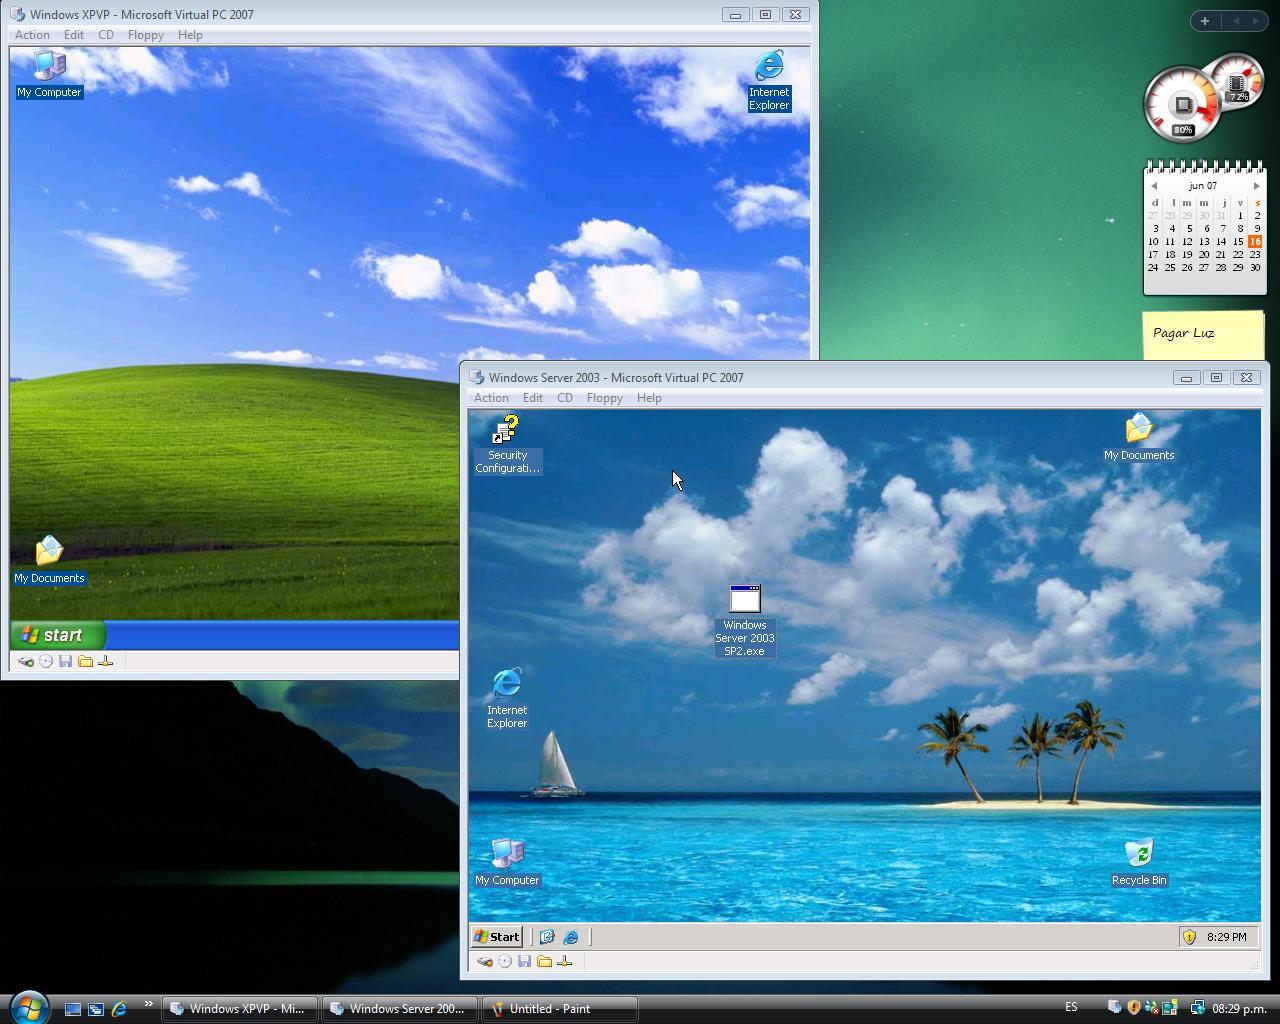Open Action menu in Windows Server 2003 window
Image resolution: width=1280 pixels, height=1024 pixels.
pyautogui.click(x=491, y=398)
